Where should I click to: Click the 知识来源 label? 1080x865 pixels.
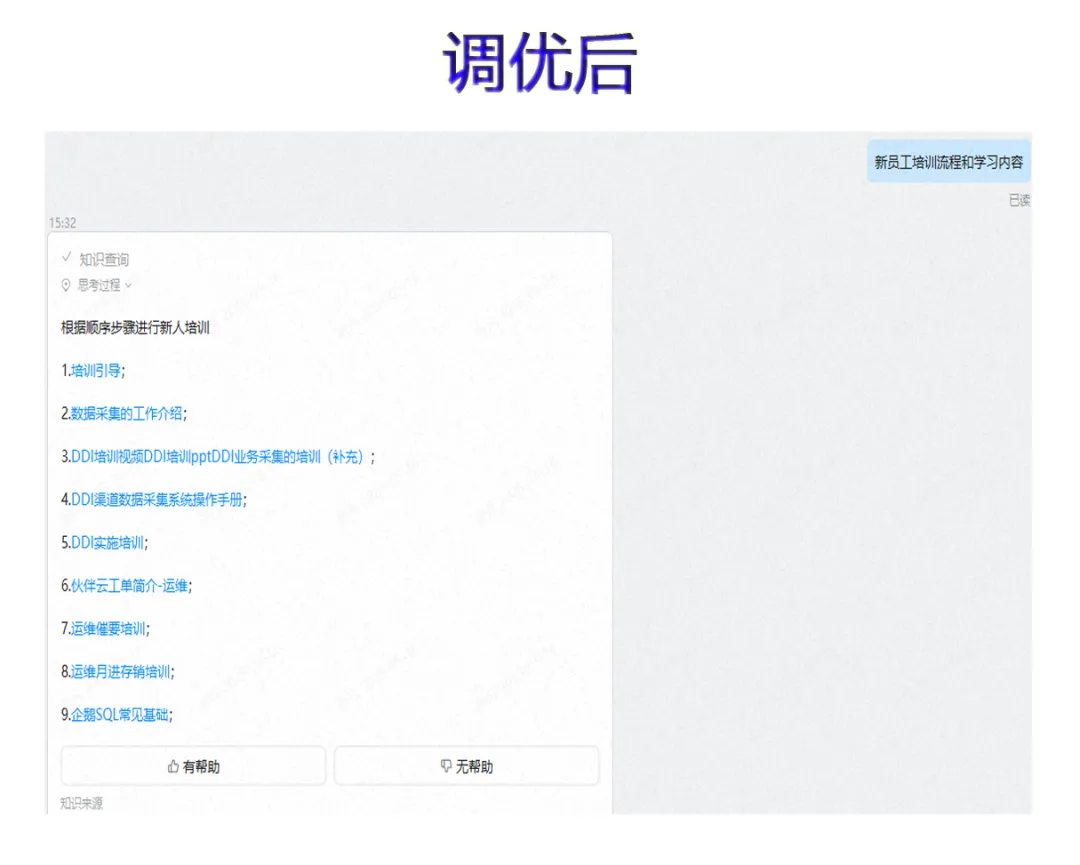(81, 803)
